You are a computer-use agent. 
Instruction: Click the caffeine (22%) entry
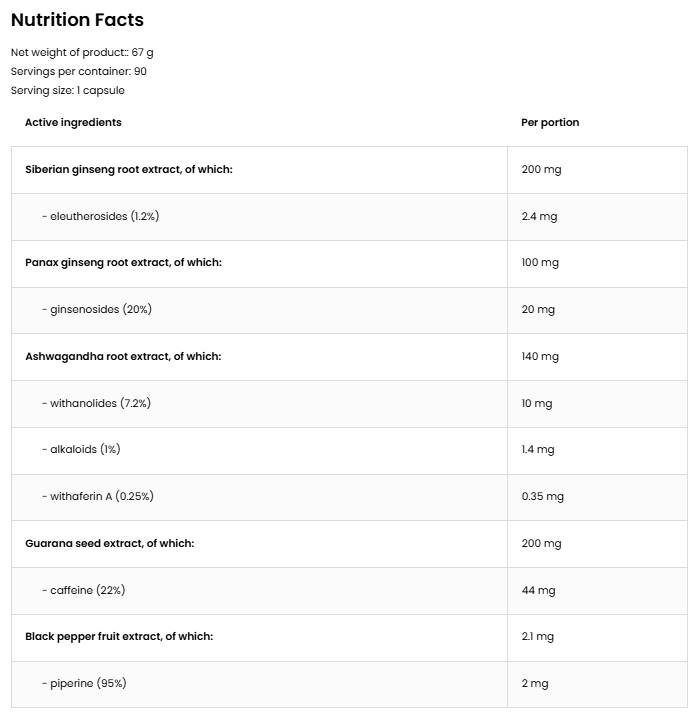[83, 590]
